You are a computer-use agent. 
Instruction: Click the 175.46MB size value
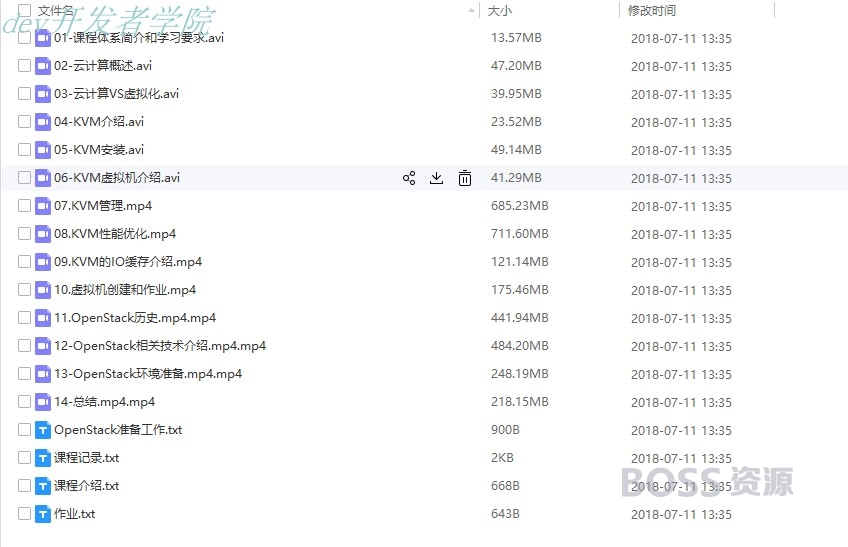pos(520,290)
